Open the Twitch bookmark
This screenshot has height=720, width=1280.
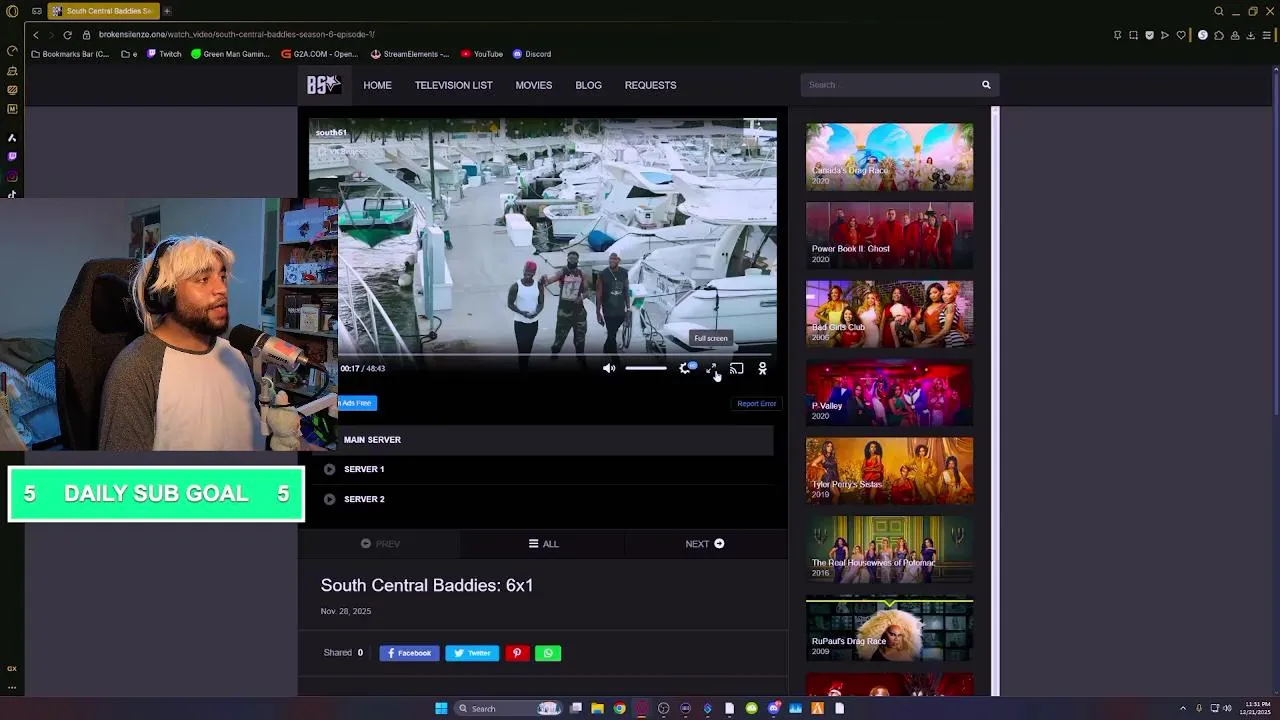tap(164, 54)
